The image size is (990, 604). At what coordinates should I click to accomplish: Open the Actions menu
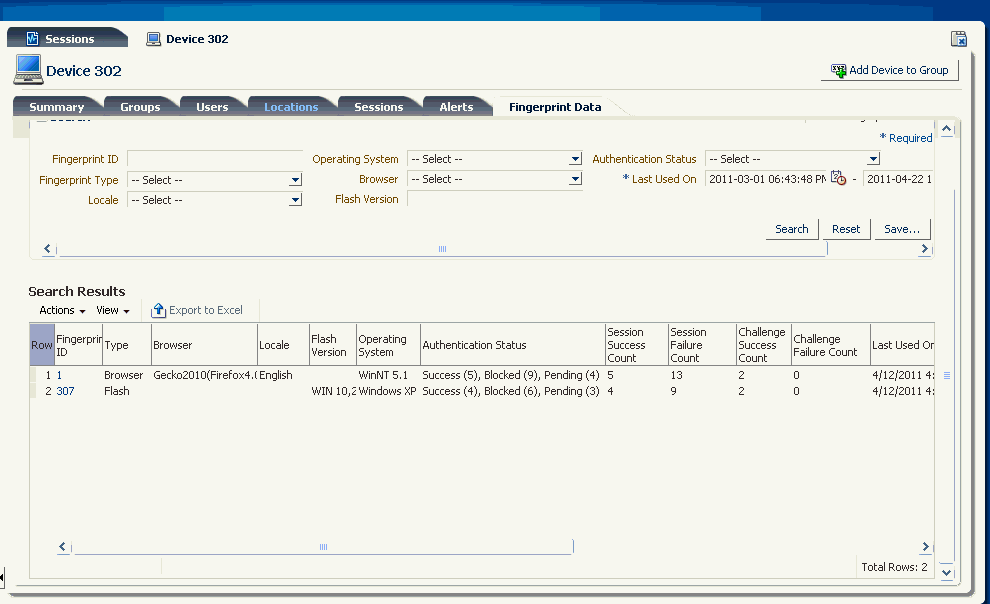click(x=62, y=310)
